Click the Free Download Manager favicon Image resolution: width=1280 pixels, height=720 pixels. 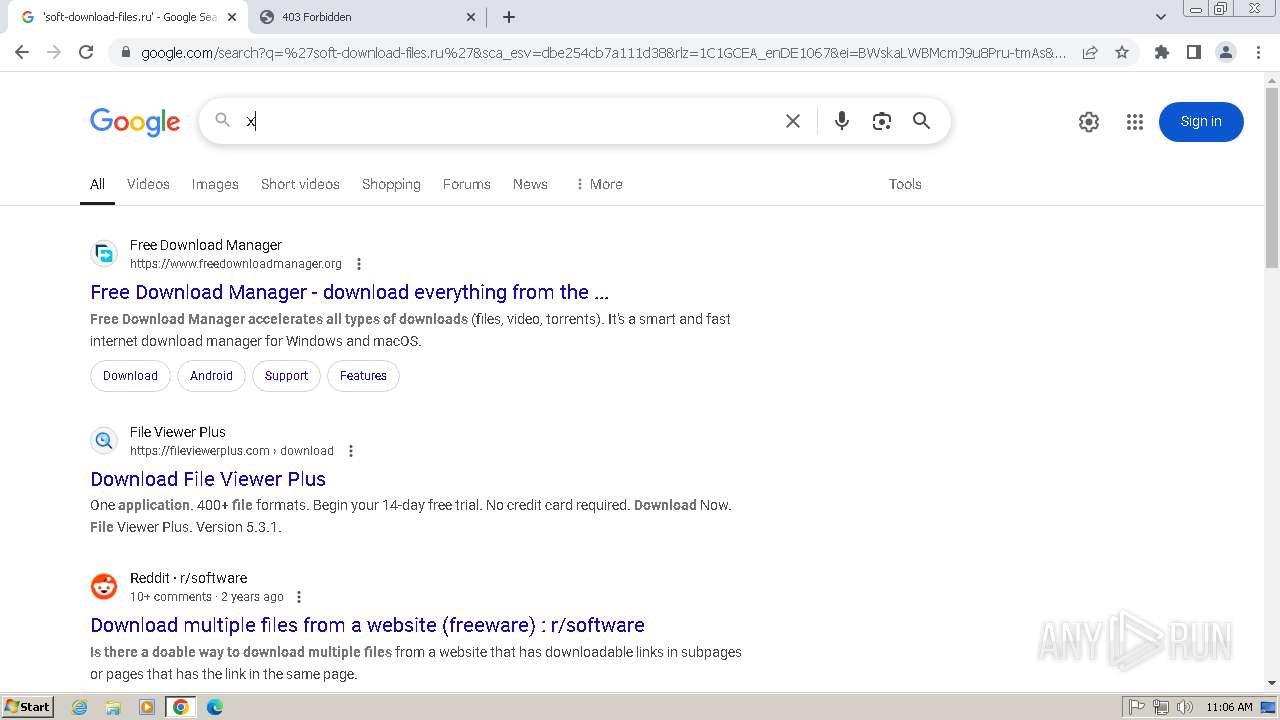coord(104,254)
